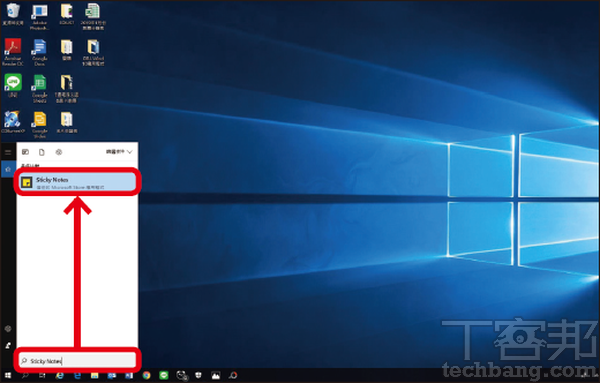The width and height of the screenshot is (600, 383).
Task: Open Outlook from the taskbar
Action: (x=112, y=375)
